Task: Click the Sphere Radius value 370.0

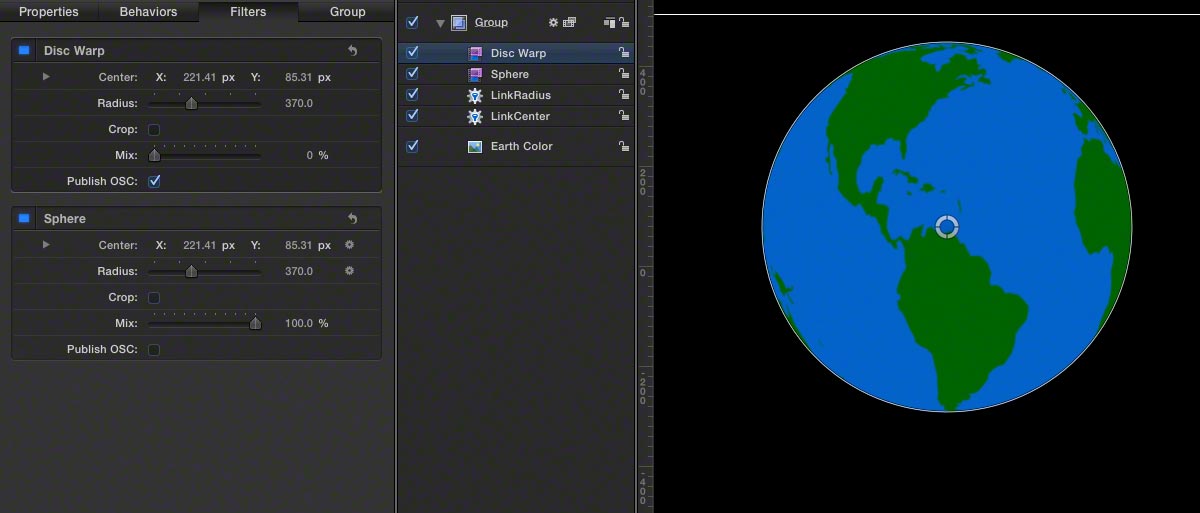Action: pyautogui.click(x=299, y=271)
